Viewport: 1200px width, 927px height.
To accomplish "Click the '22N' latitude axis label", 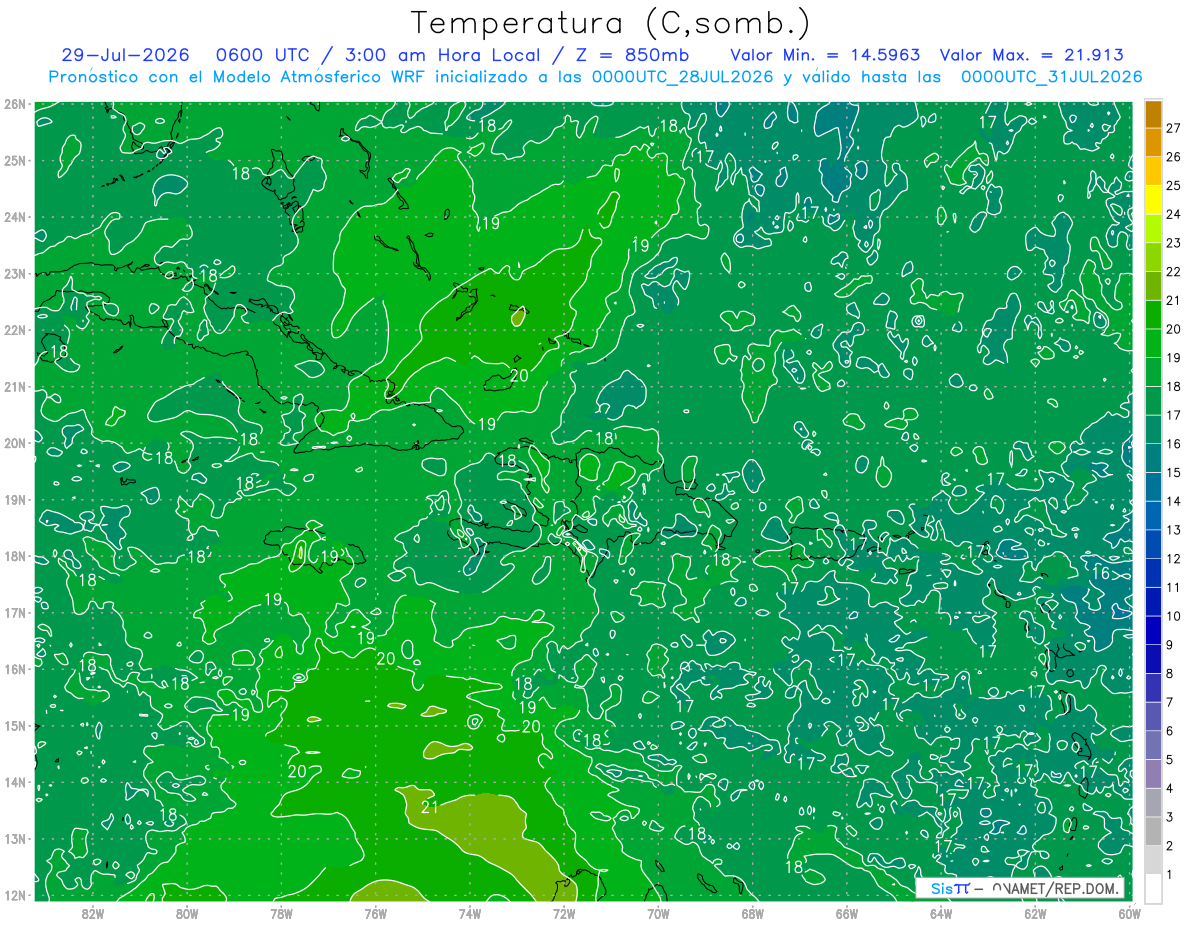I will pos(14,330).
